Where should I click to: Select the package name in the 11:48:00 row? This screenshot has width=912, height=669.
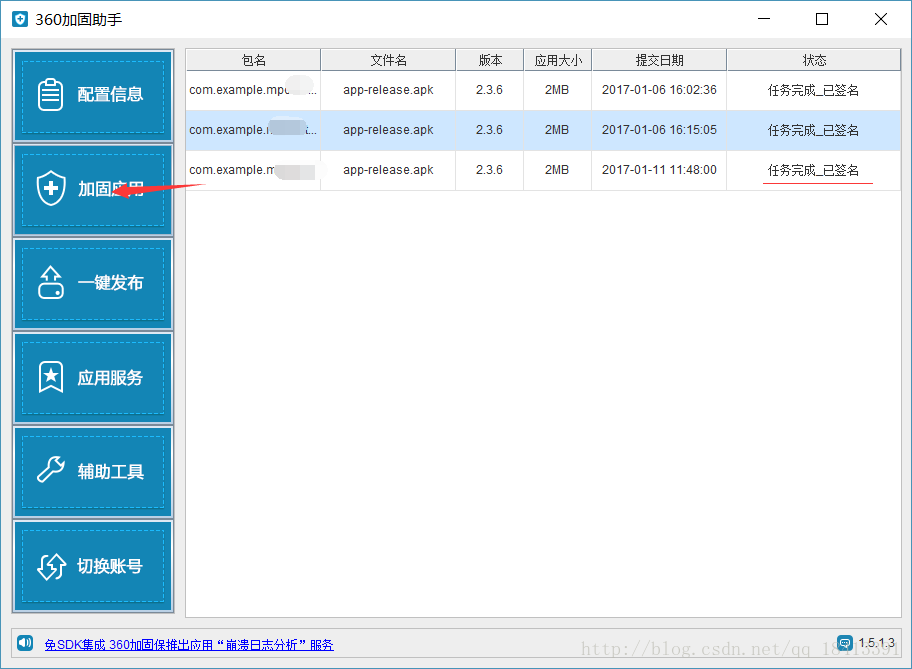tap(253, 170)
